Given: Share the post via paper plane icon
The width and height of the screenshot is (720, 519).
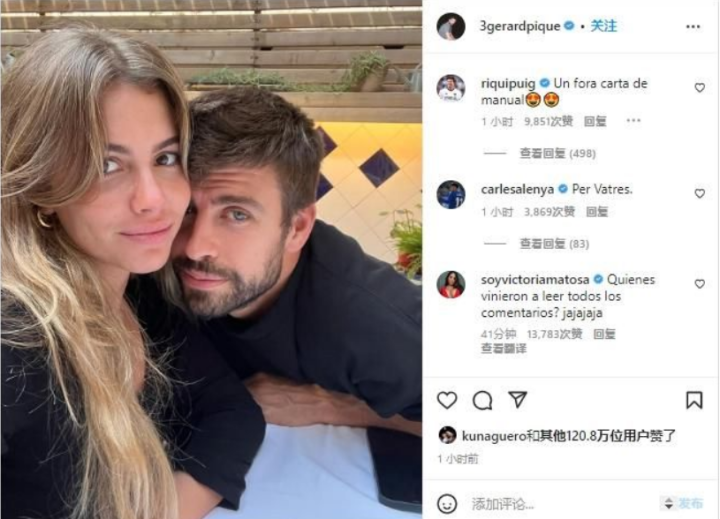Looking at the screenshot, I should pyautogui.click(x=518, y=400).
